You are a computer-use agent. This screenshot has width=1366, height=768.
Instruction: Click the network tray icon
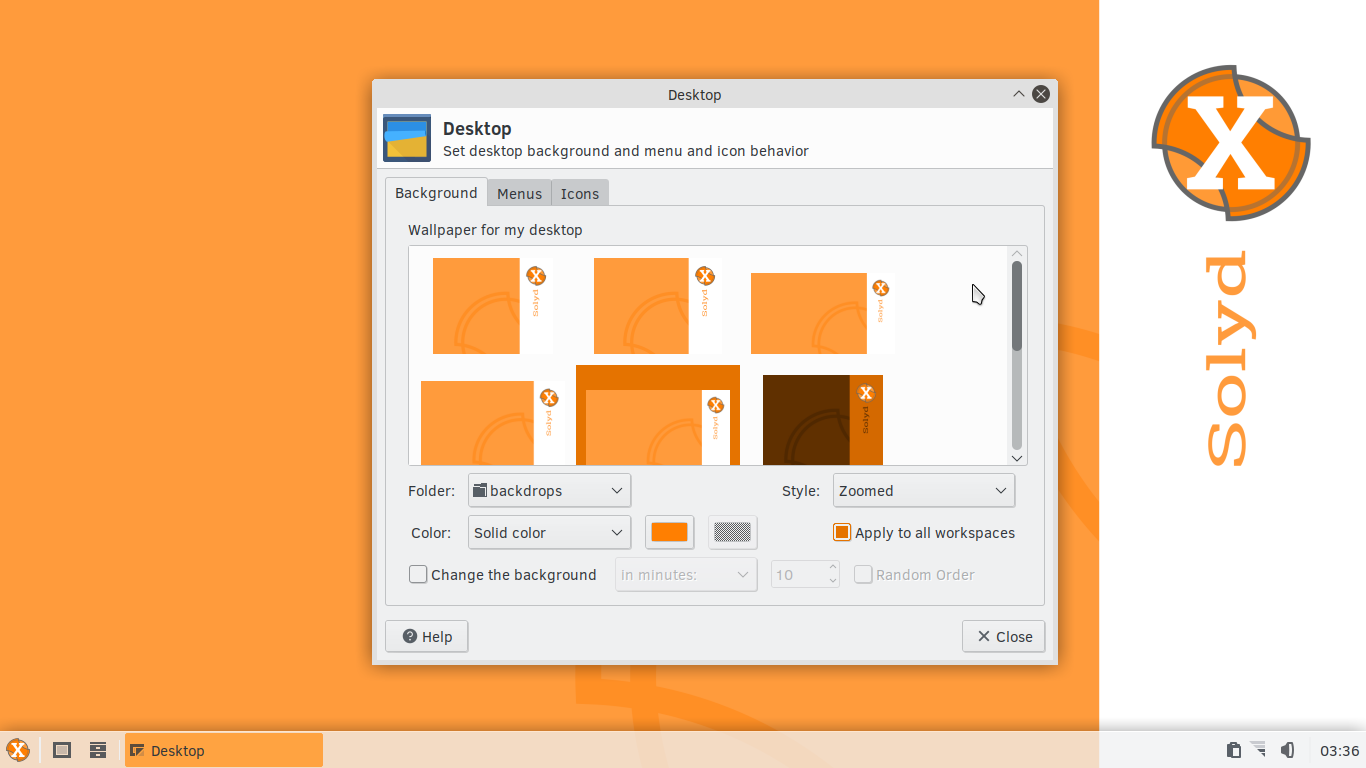1259,749
